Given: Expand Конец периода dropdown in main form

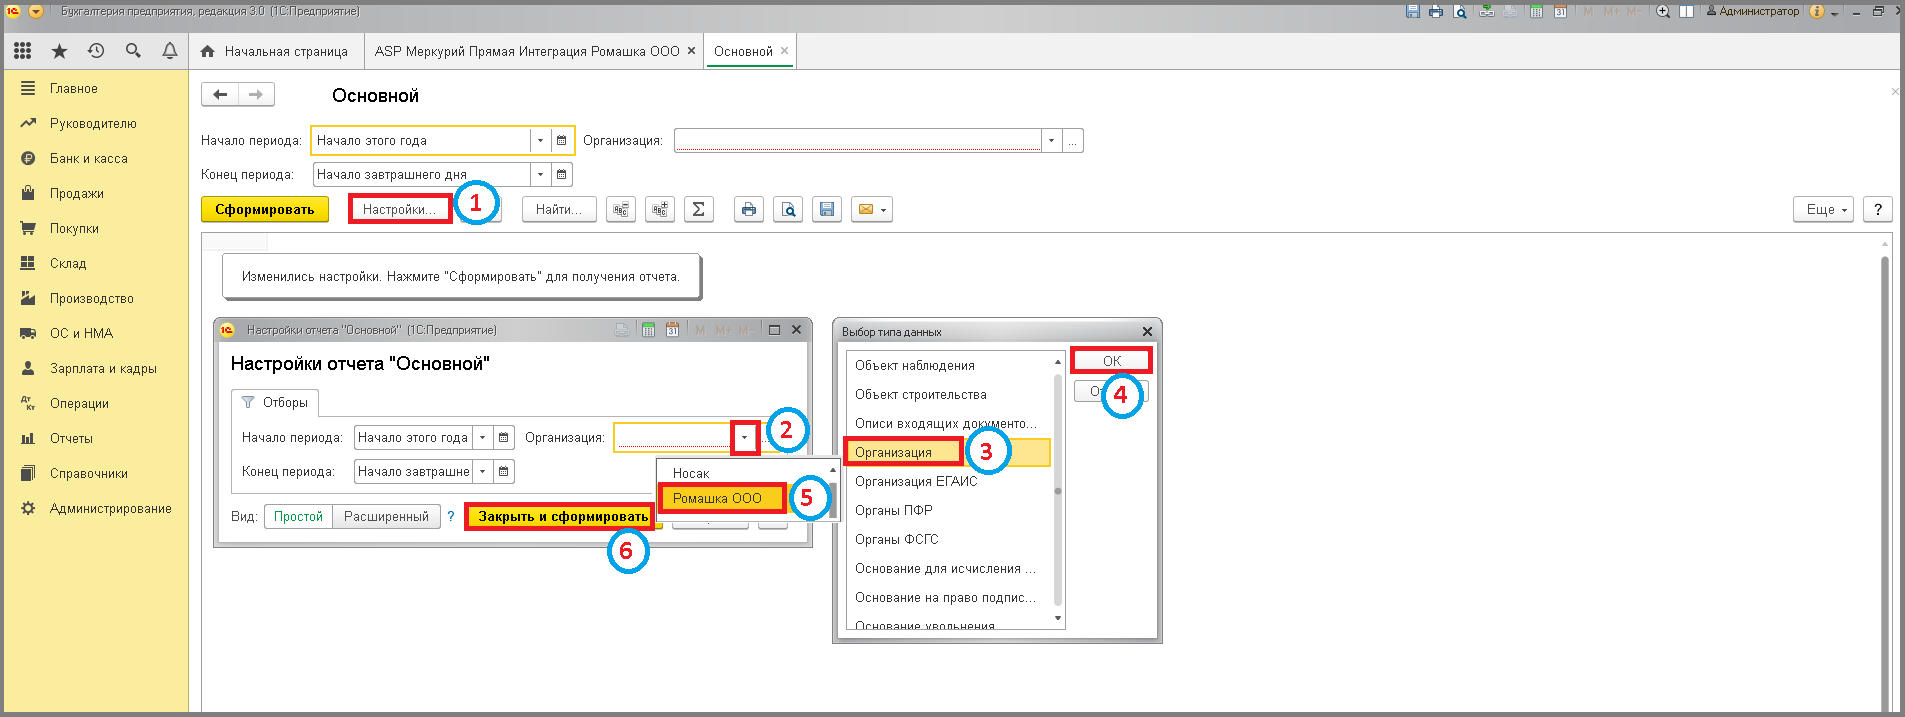Looking at the screenshot, I should [540, 175].
